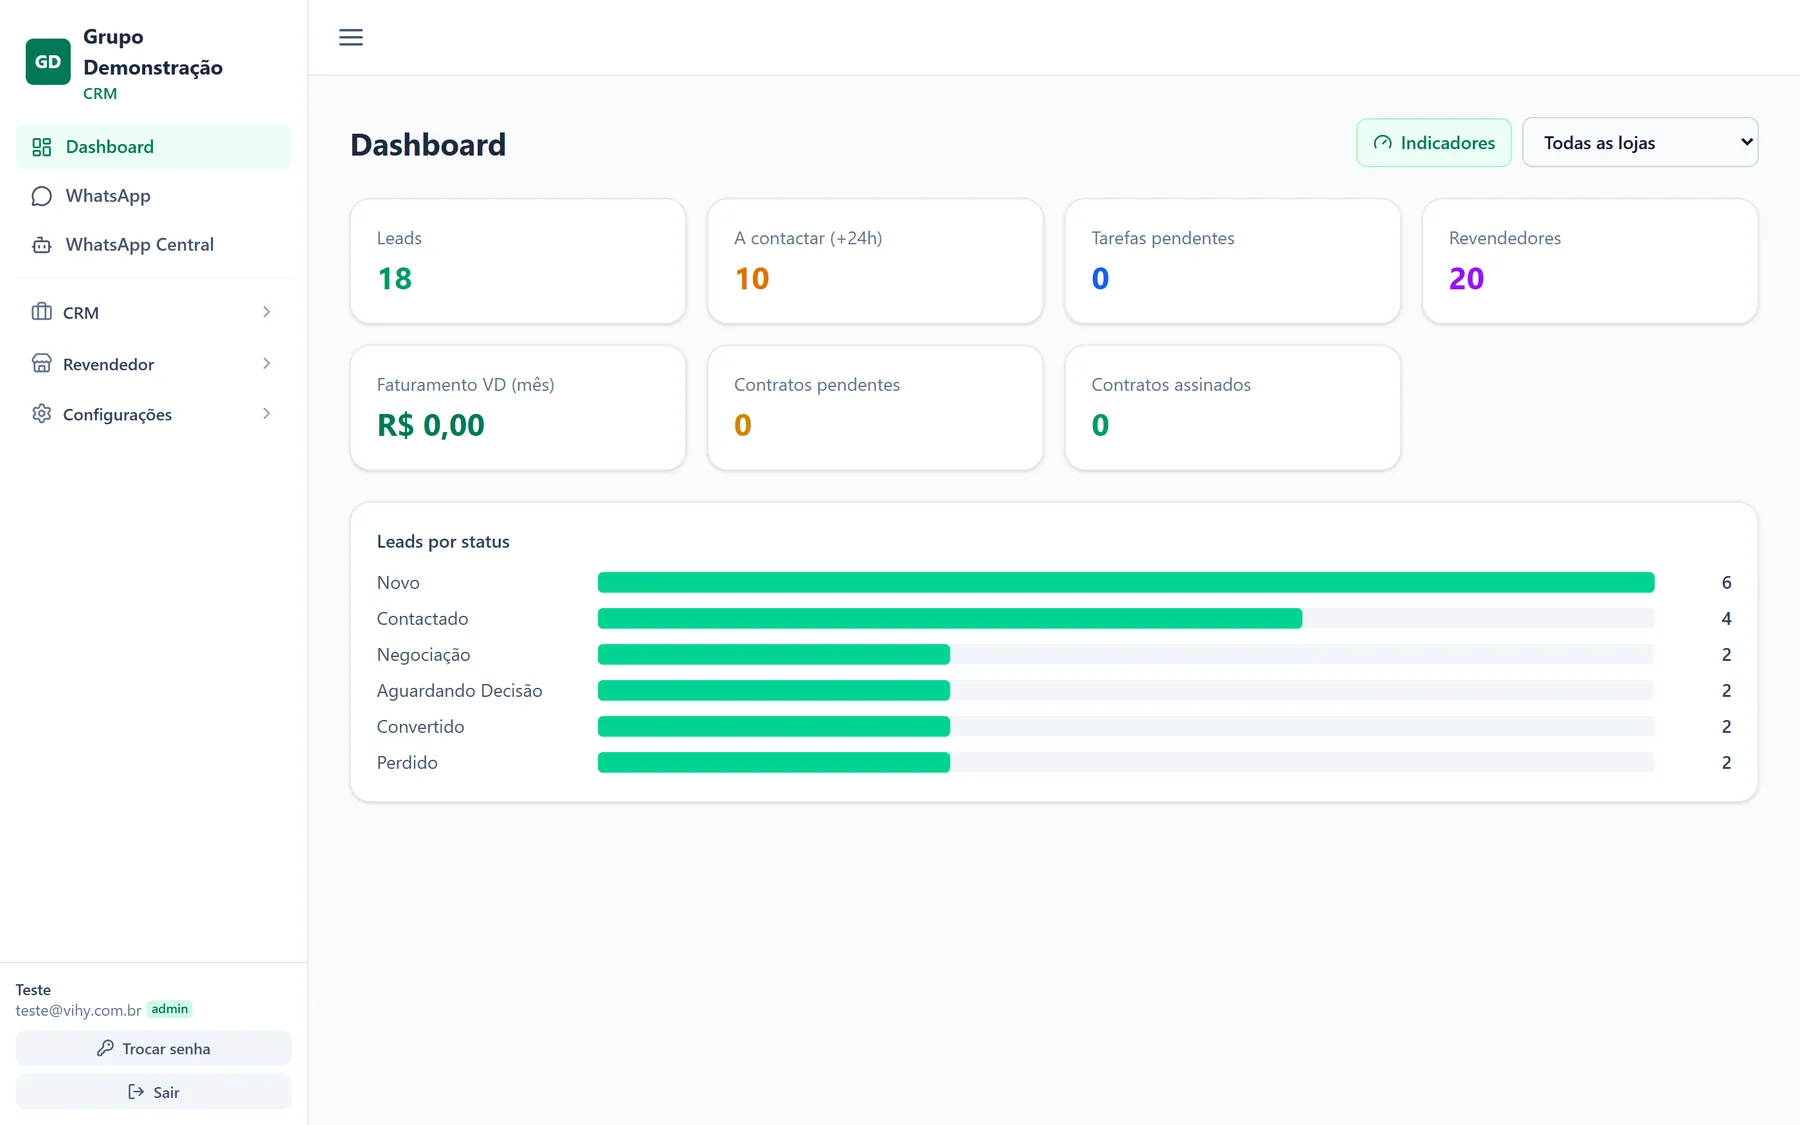
Task: Click the admin role badge
Action: click(170, 1009)
